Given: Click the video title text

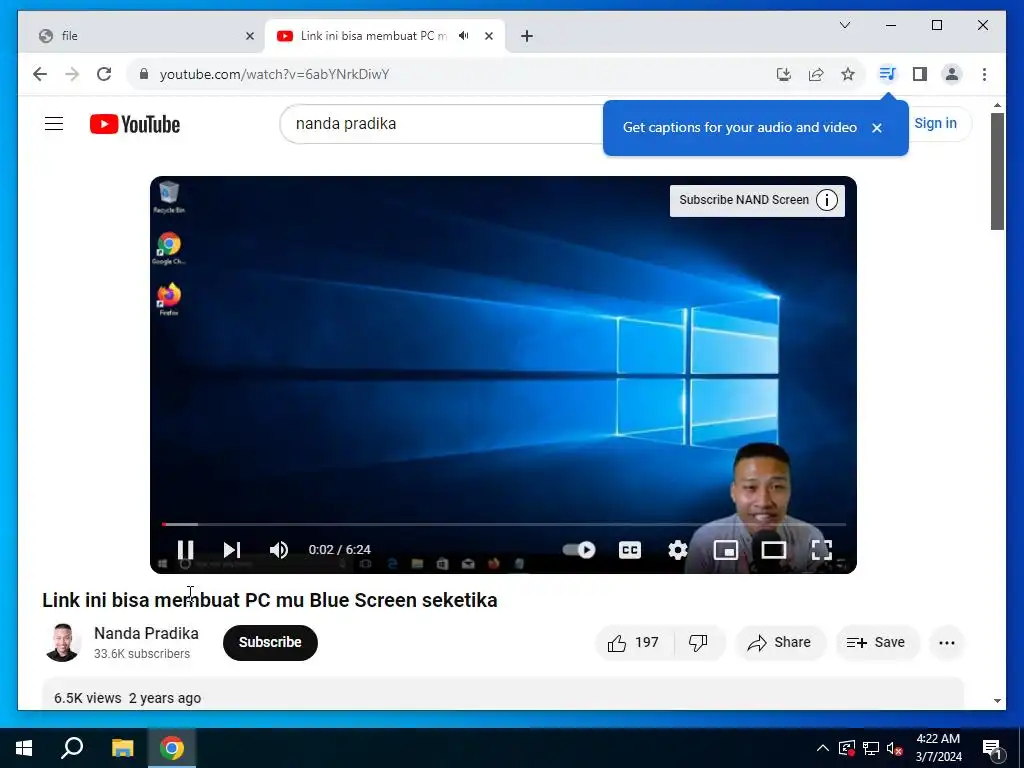Looking at the screenshot, I should click(270, 600).
